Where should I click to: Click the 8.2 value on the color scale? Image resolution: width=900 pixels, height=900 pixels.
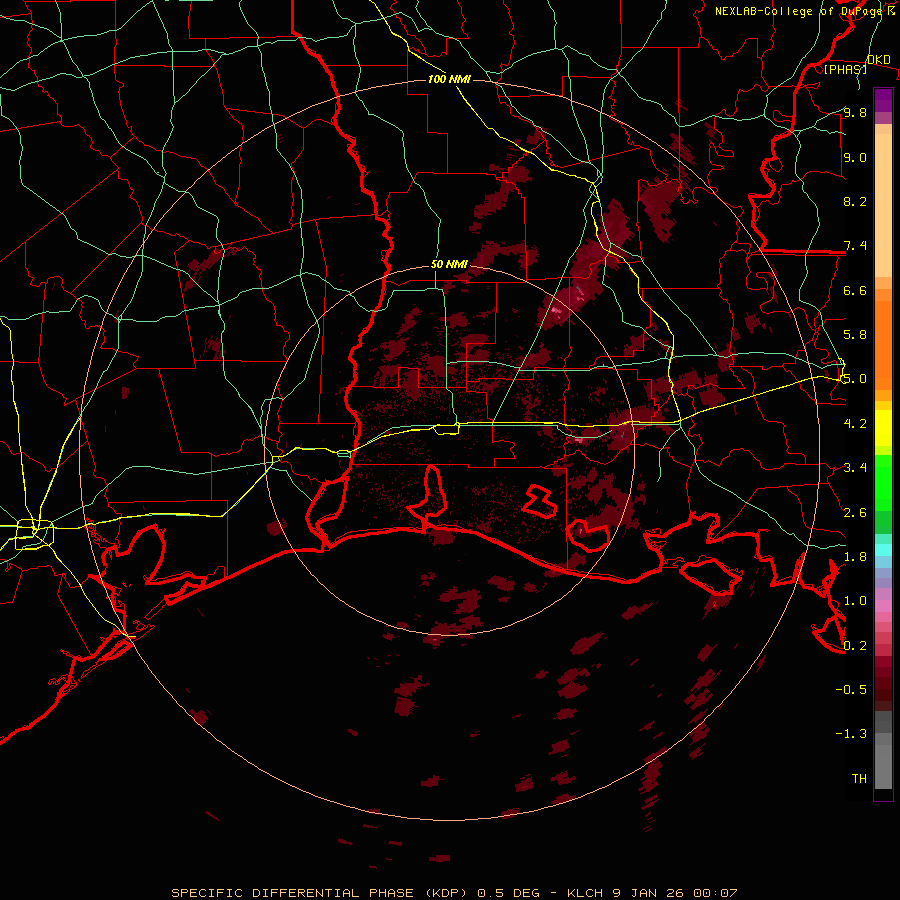(x=855, y=201)
